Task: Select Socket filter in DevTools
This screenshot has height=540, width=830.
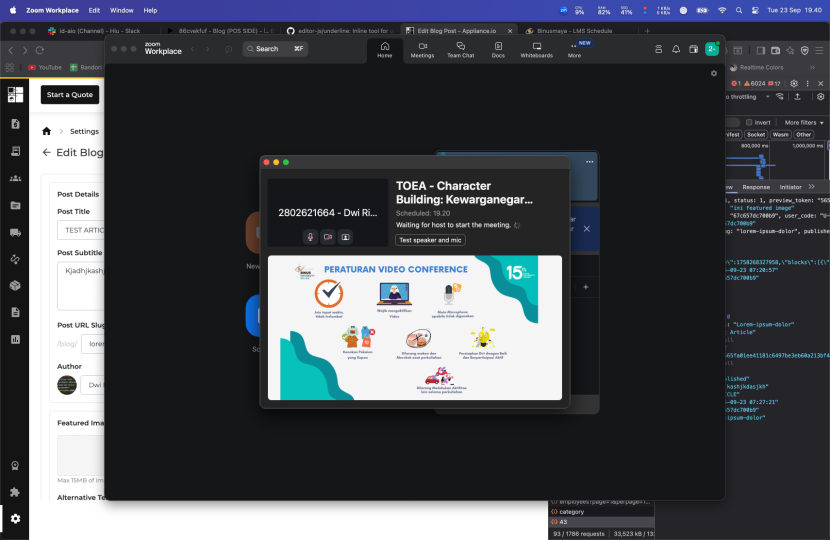Action: coord(756,134)
